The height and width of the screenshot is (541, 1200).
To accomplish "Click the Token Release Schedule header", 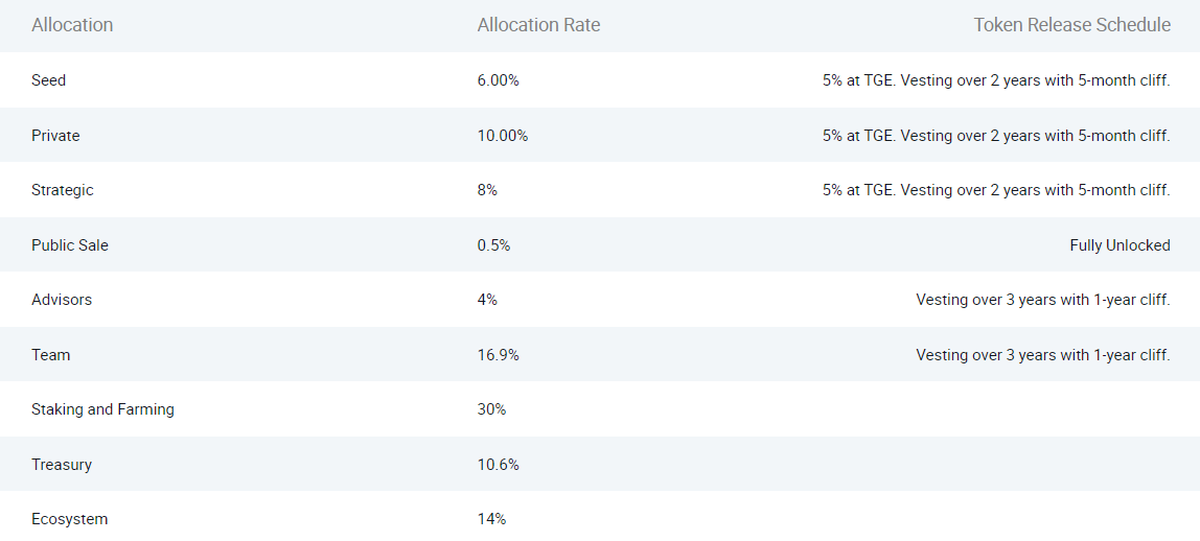I will point(1072,25).
